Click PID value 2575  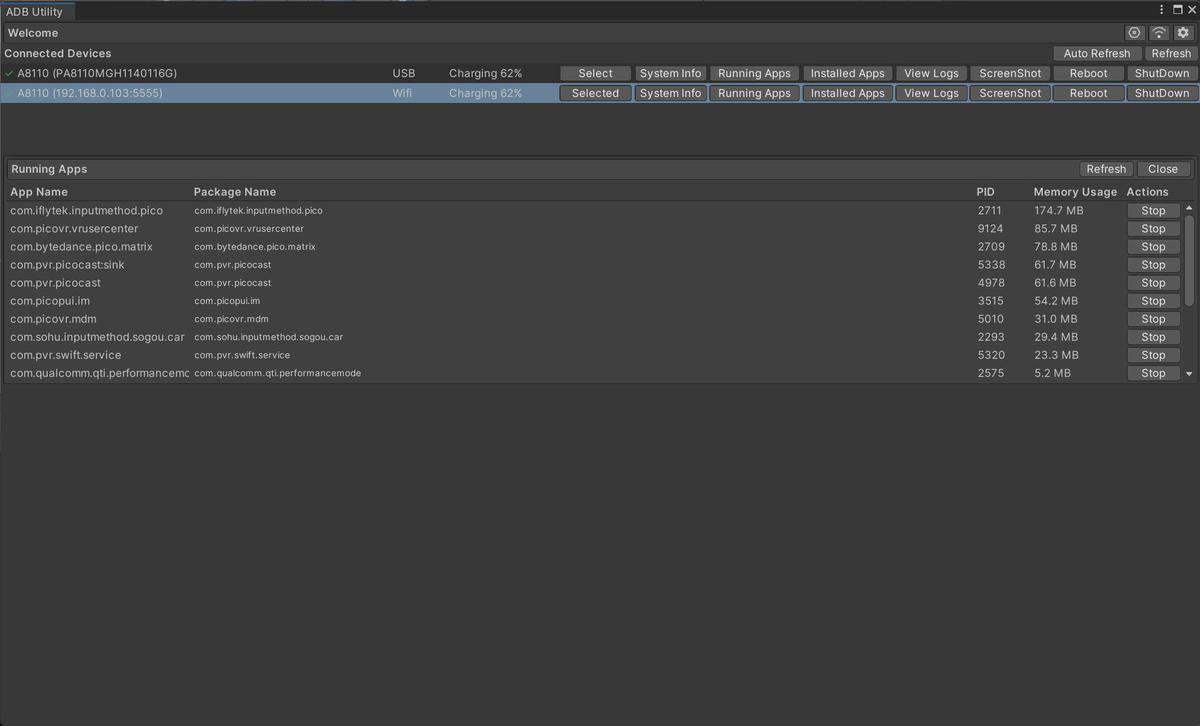[991, 373]
